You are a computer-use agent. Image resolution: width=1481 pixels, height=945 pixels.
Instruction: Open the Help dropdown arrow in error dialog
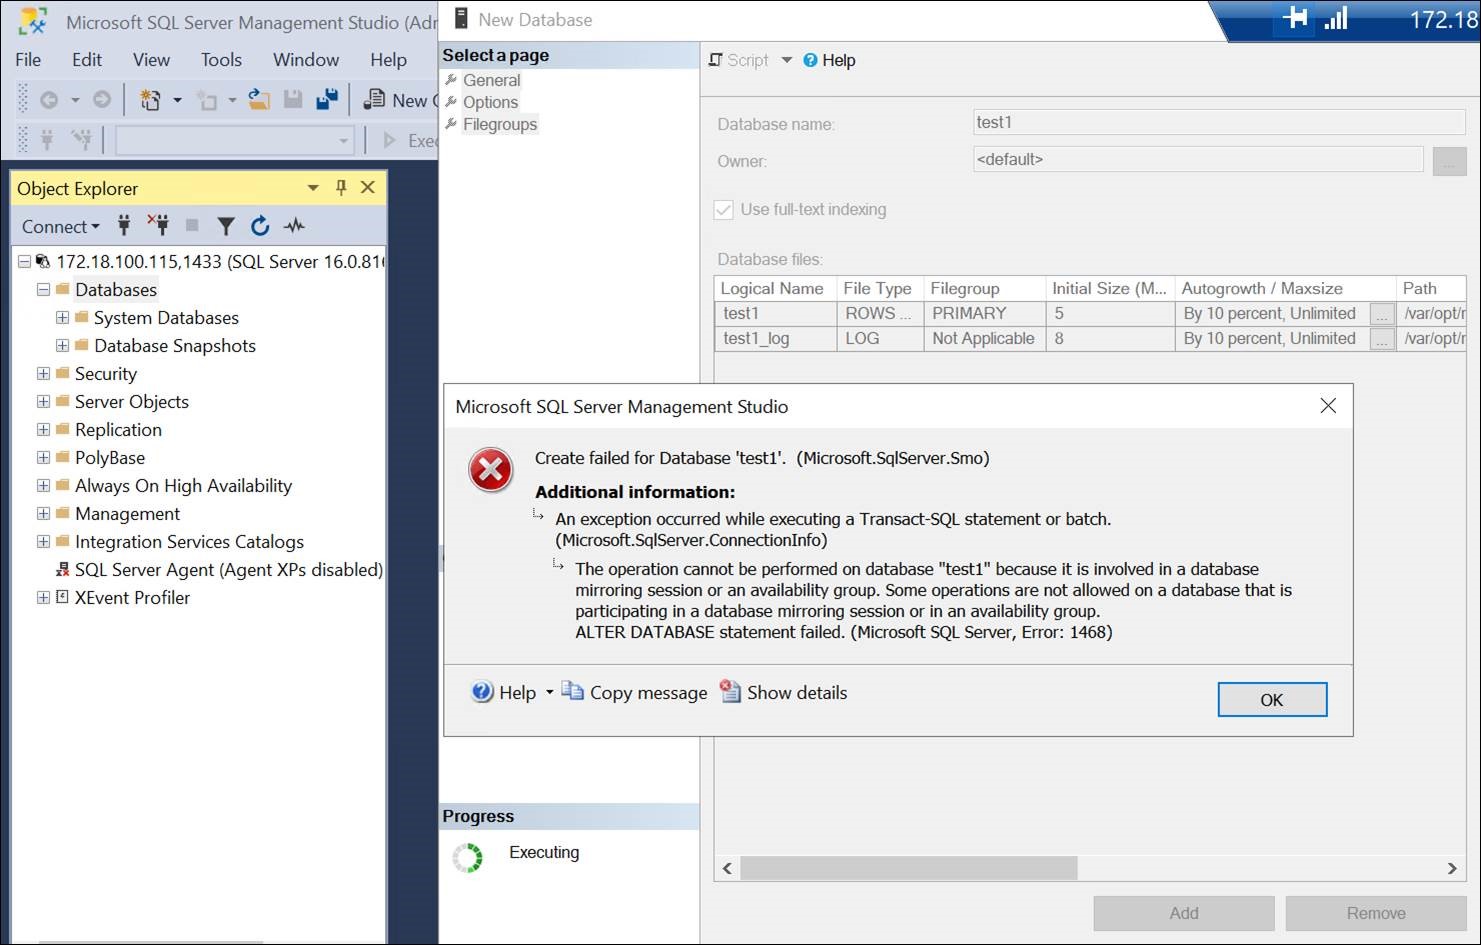549,692
